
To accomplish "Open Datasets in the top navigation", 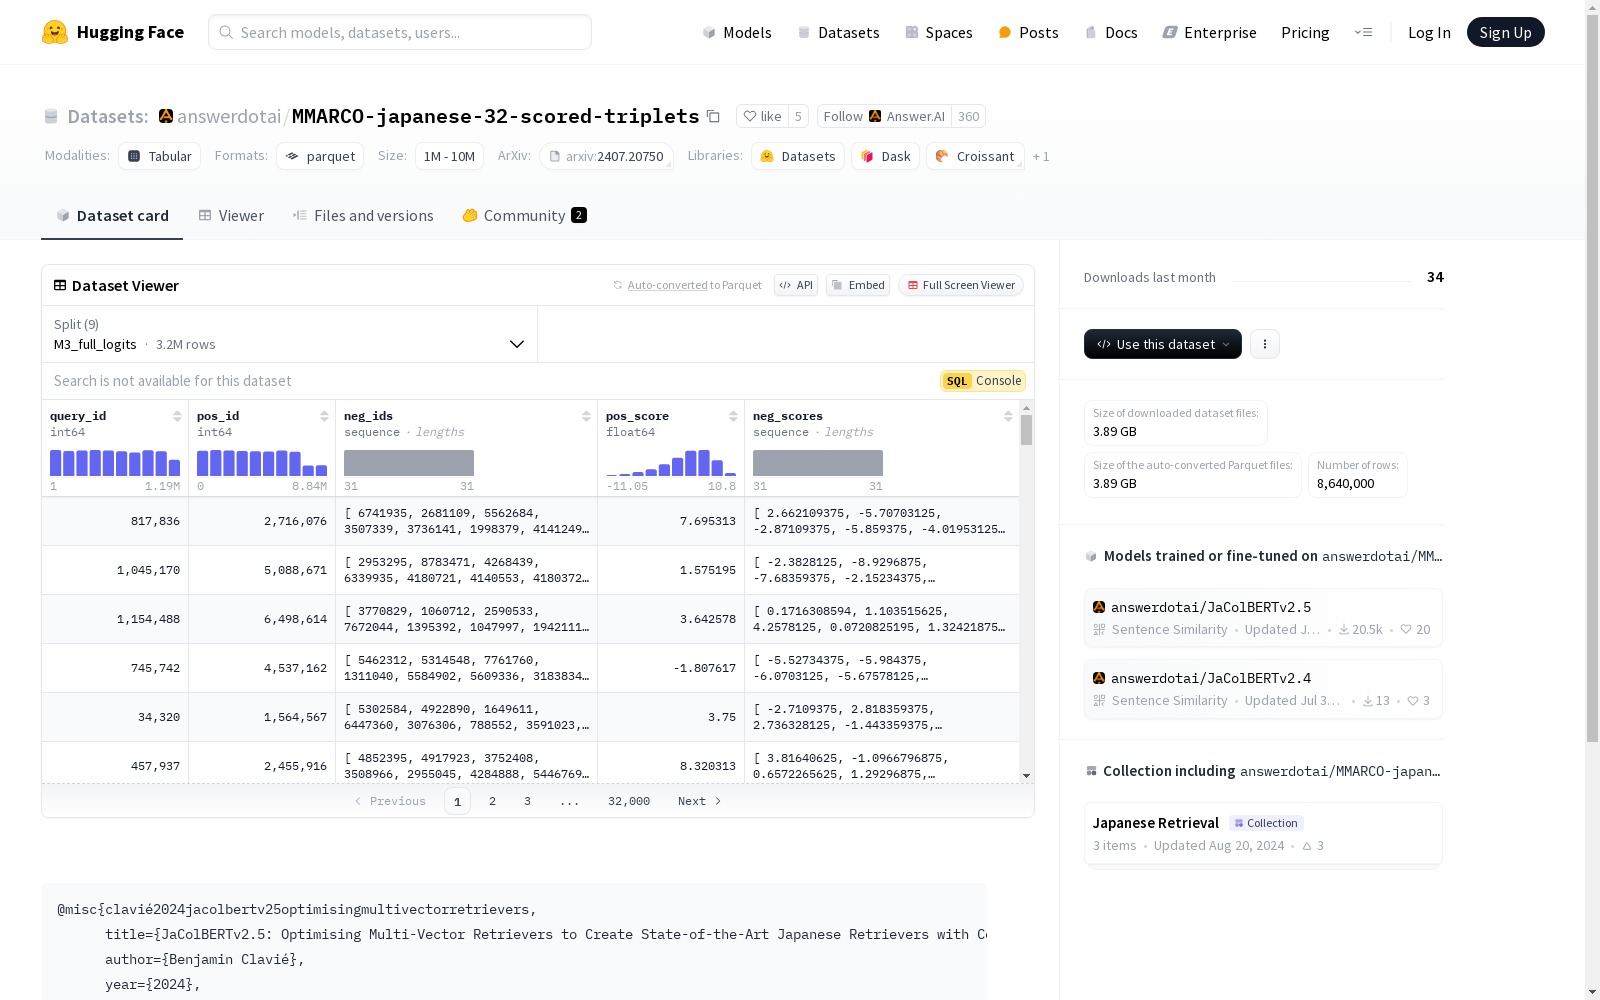I will [838, 32].
